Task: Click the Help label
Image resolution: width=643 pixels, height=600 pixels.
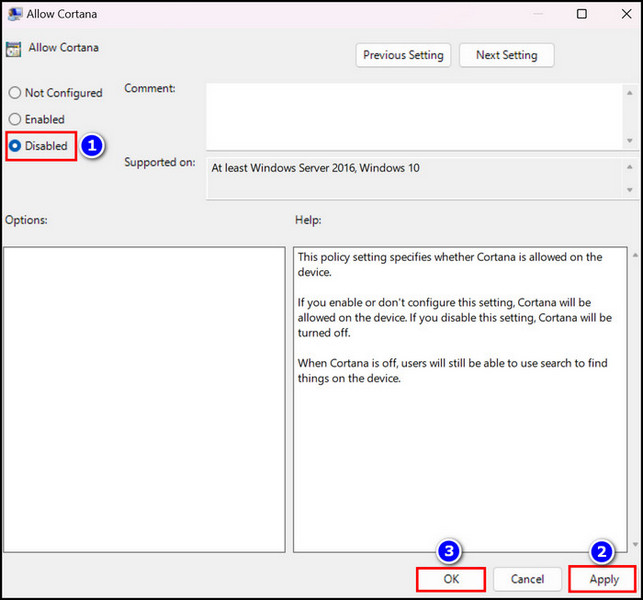Action: 308,220
